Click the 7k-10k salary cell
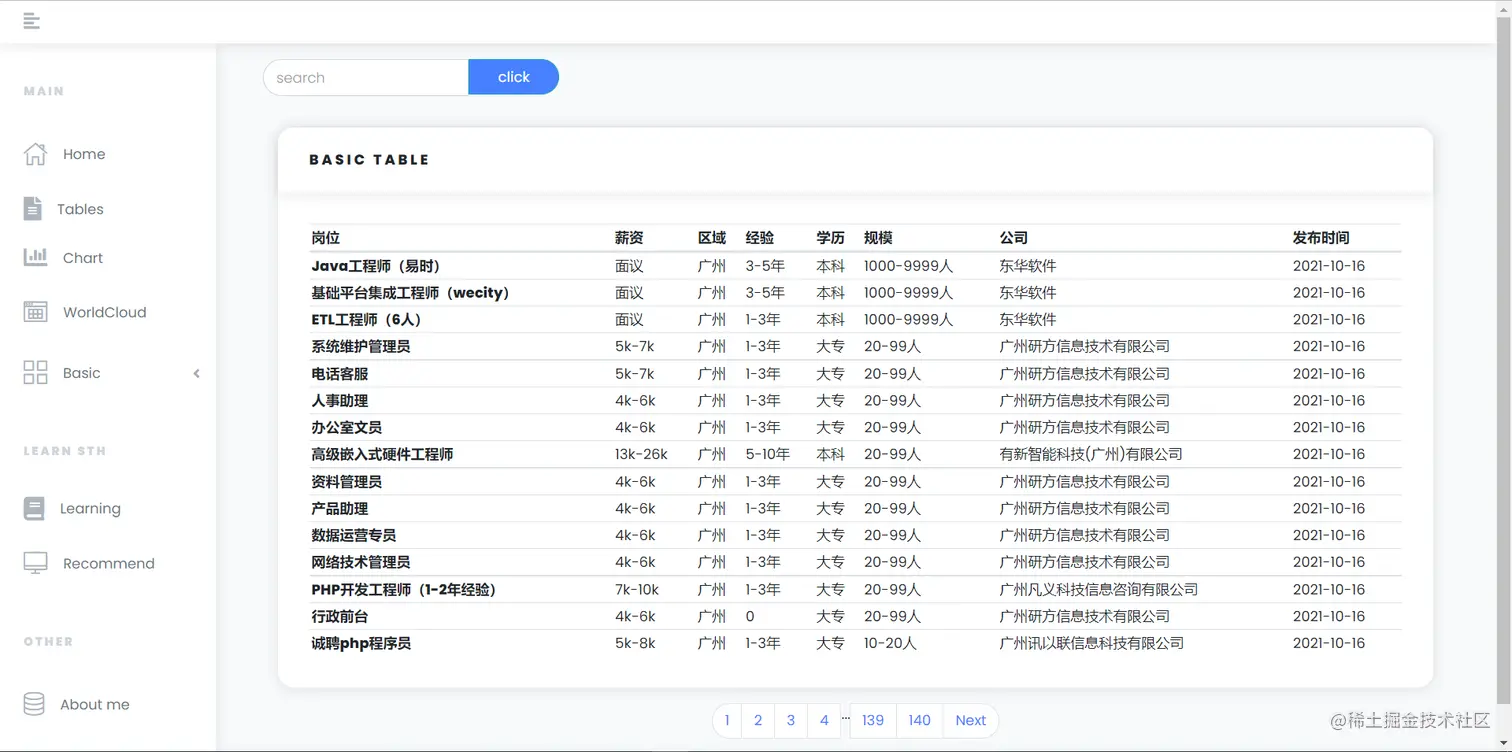Screen dimensions: 1512x752 click(x=638, y=590)
